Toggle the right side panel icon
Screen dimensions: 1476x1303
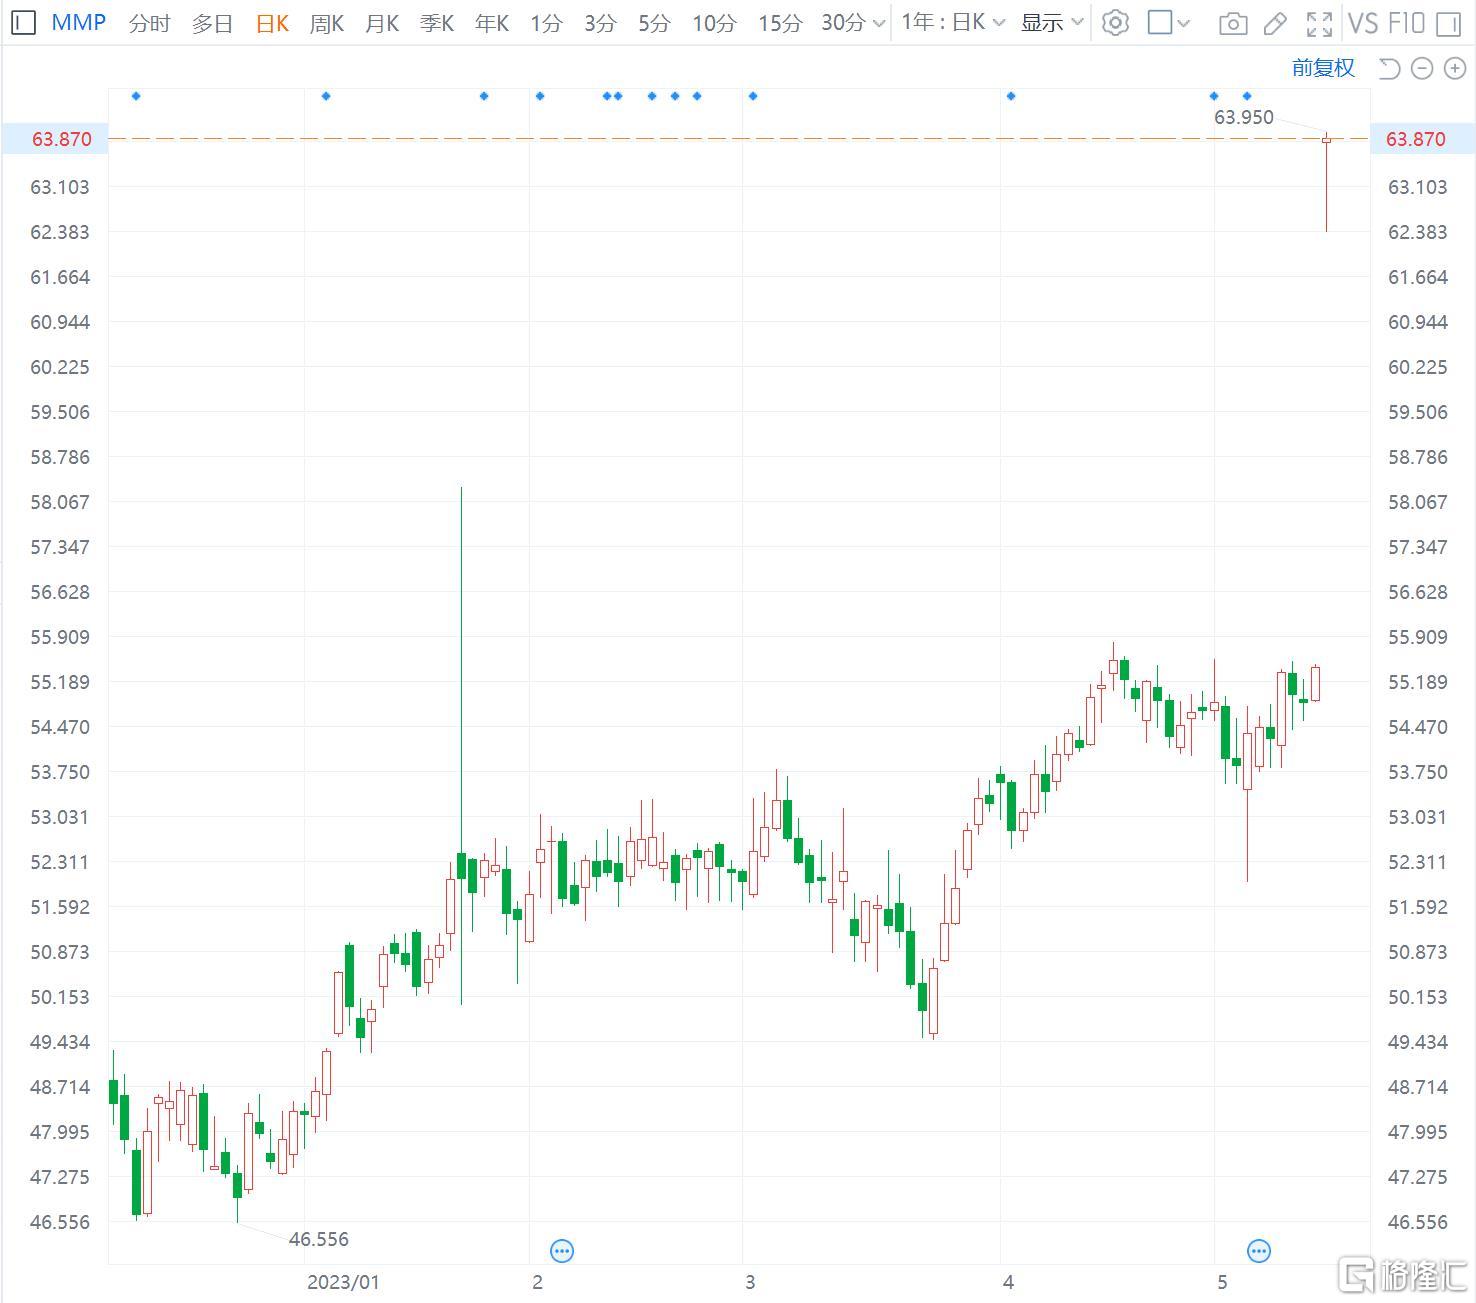coord(1447,23)
